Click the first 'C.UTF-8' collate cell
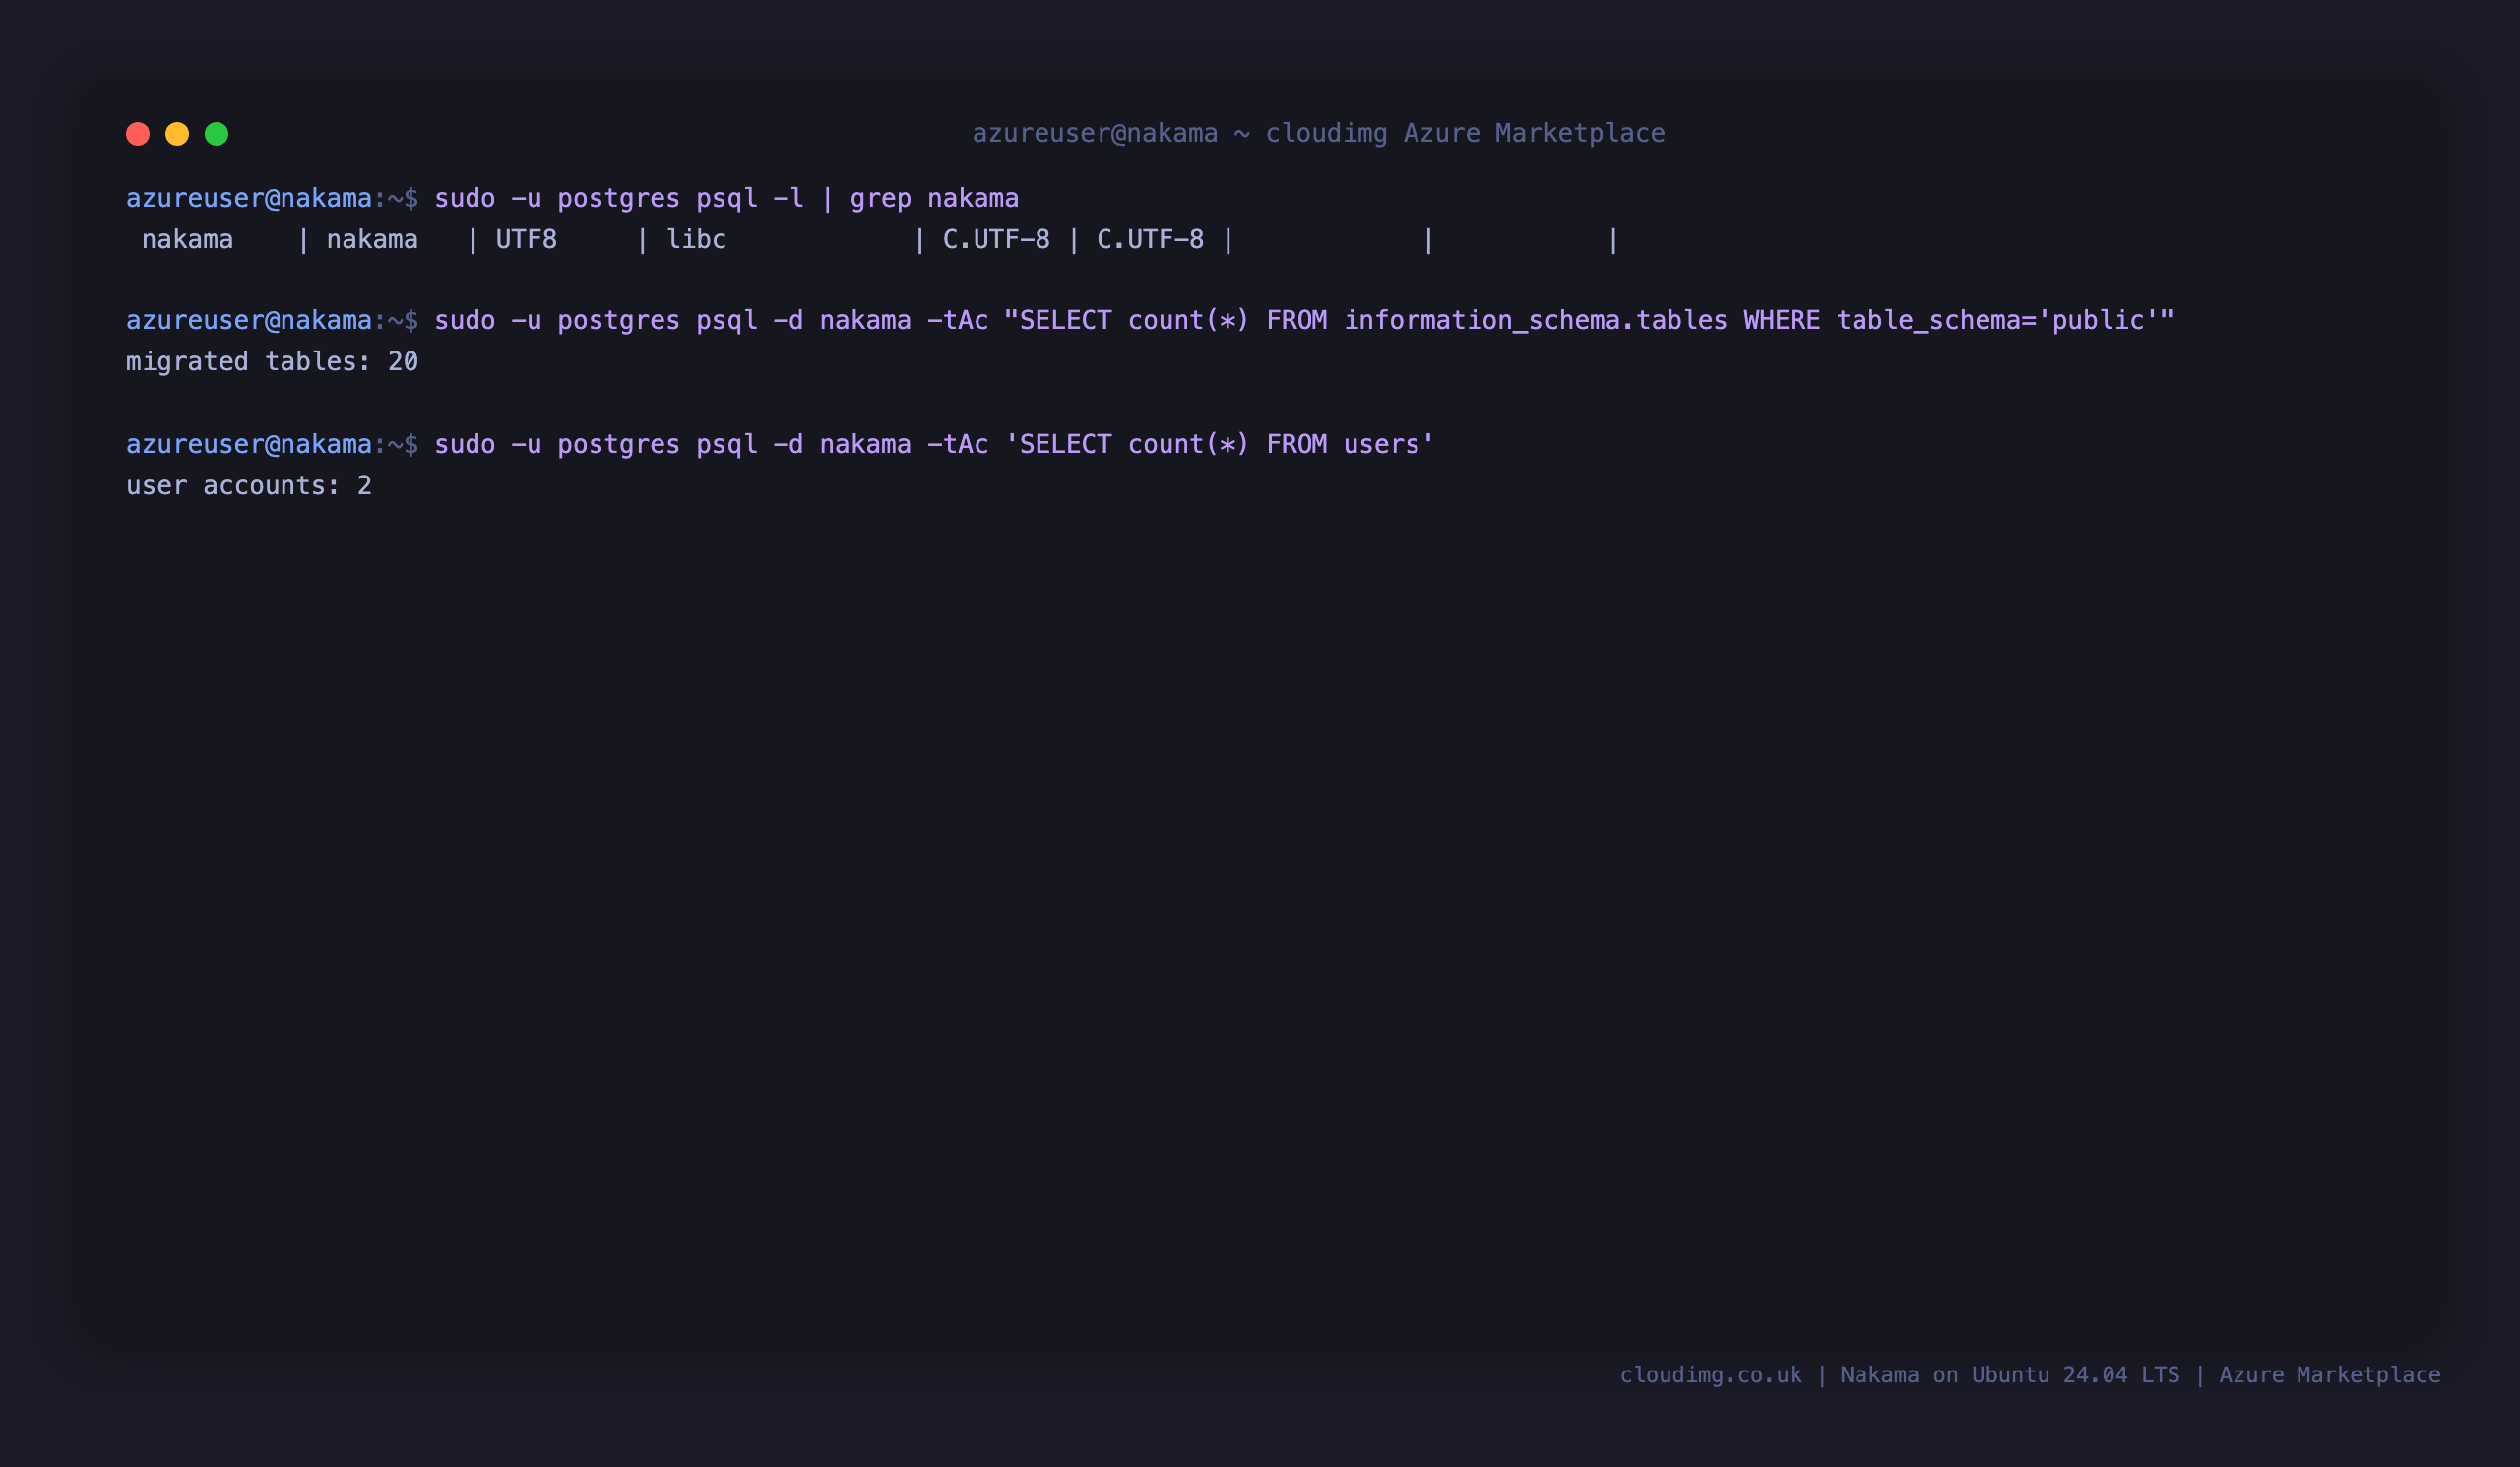This screenshot has width=2520, height=1467. click(x=996, y=240)
